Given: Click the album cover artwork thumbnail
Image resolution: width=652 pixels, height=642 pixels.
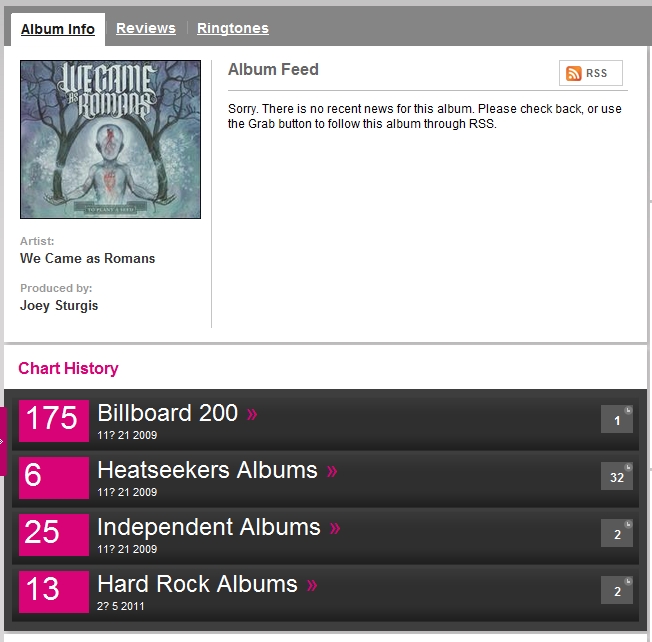Looking at the screenshot, I should 110,139.
